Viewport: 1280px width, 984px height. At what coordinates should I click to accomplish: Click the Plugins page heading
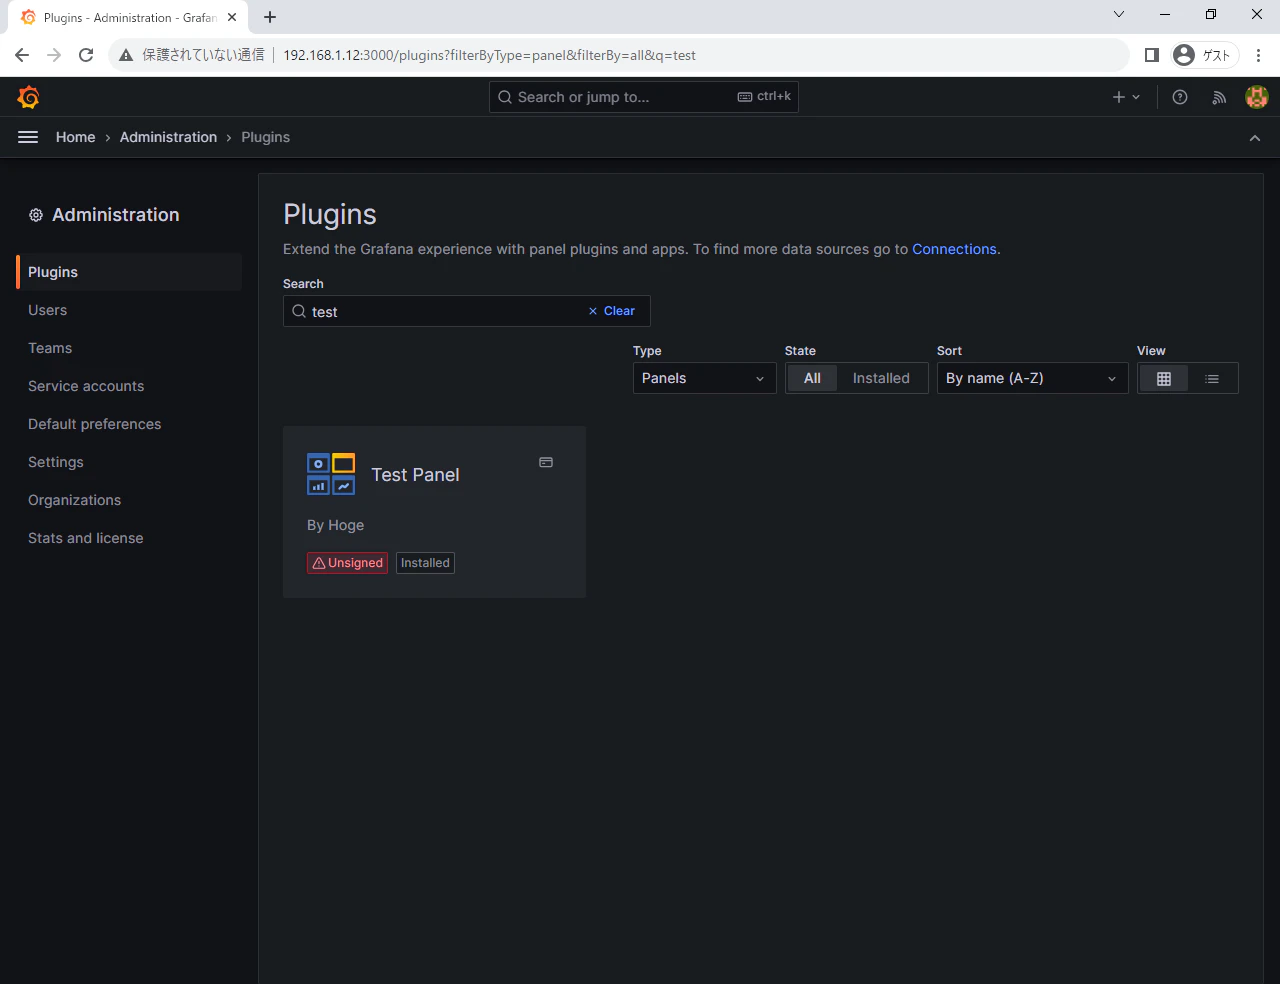[x=330, y=214]
